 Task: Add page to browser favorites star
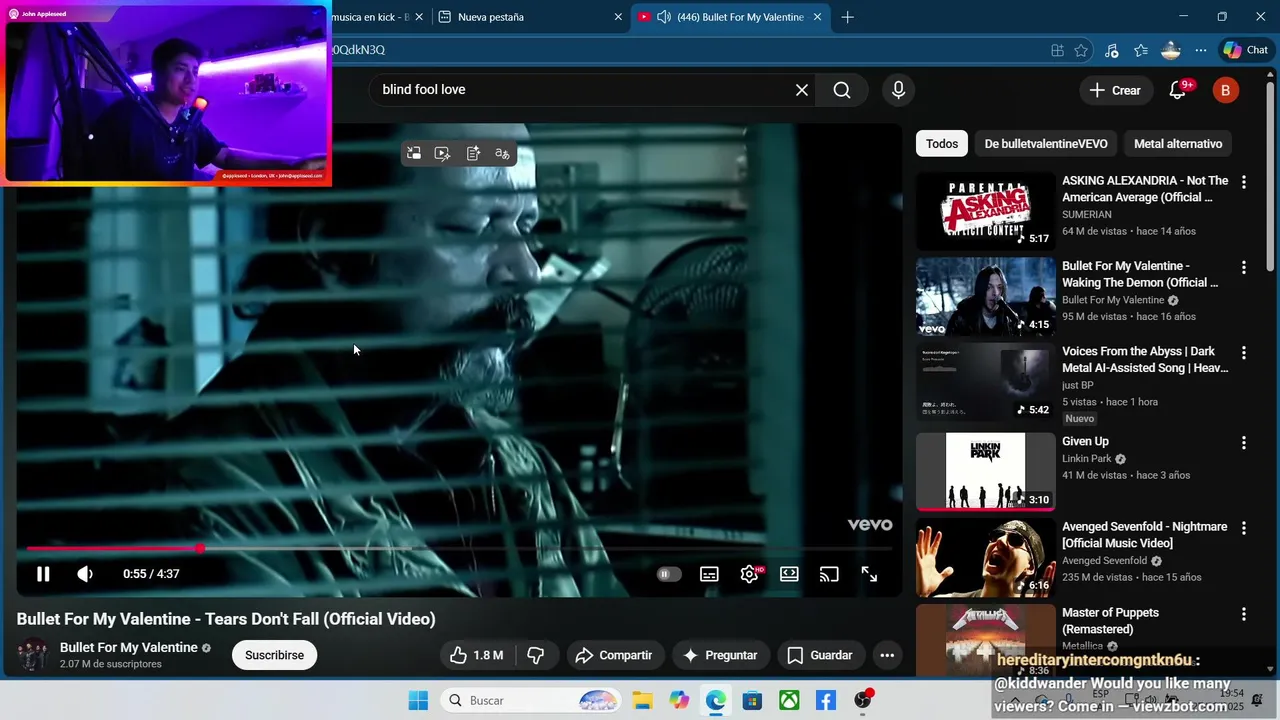coord(1081,50)
